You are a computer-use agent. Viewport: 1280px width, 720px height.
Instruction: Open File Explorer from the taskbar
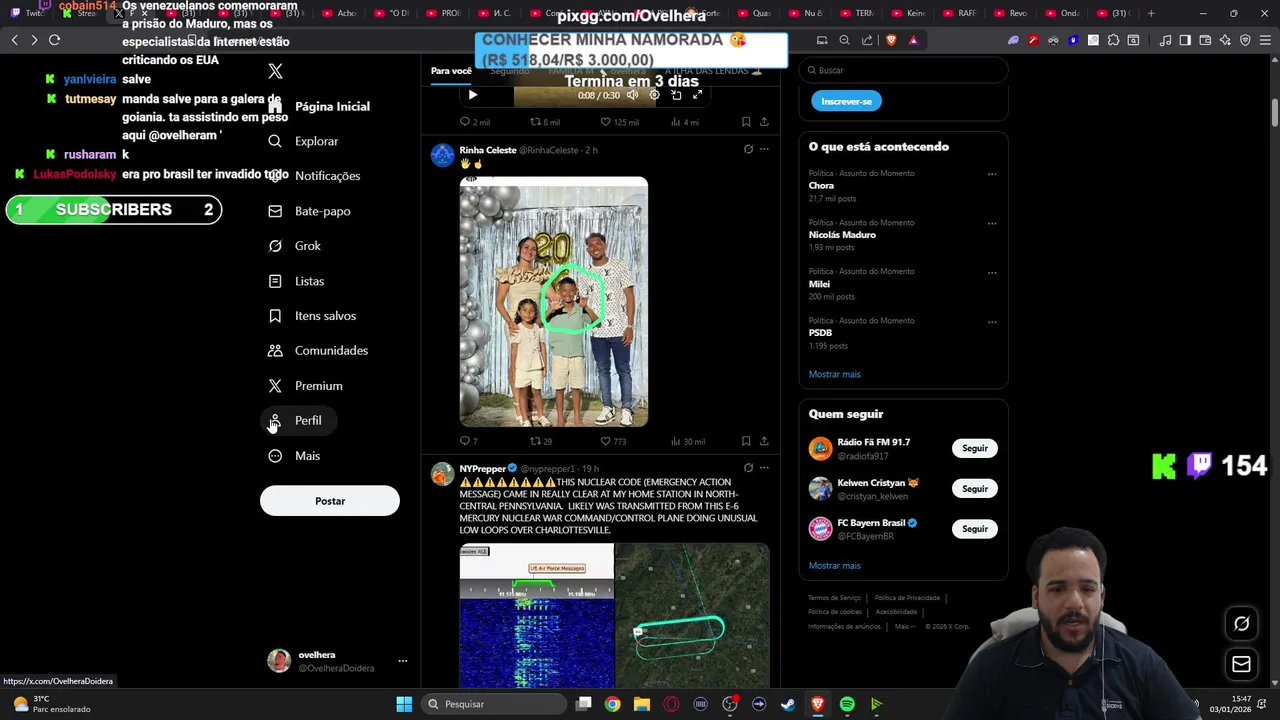(642, 704)
